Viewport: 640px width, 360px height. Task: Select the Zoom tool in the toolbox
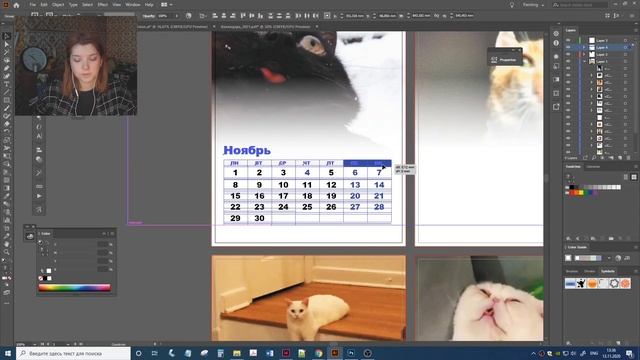(x=6, y=252)
